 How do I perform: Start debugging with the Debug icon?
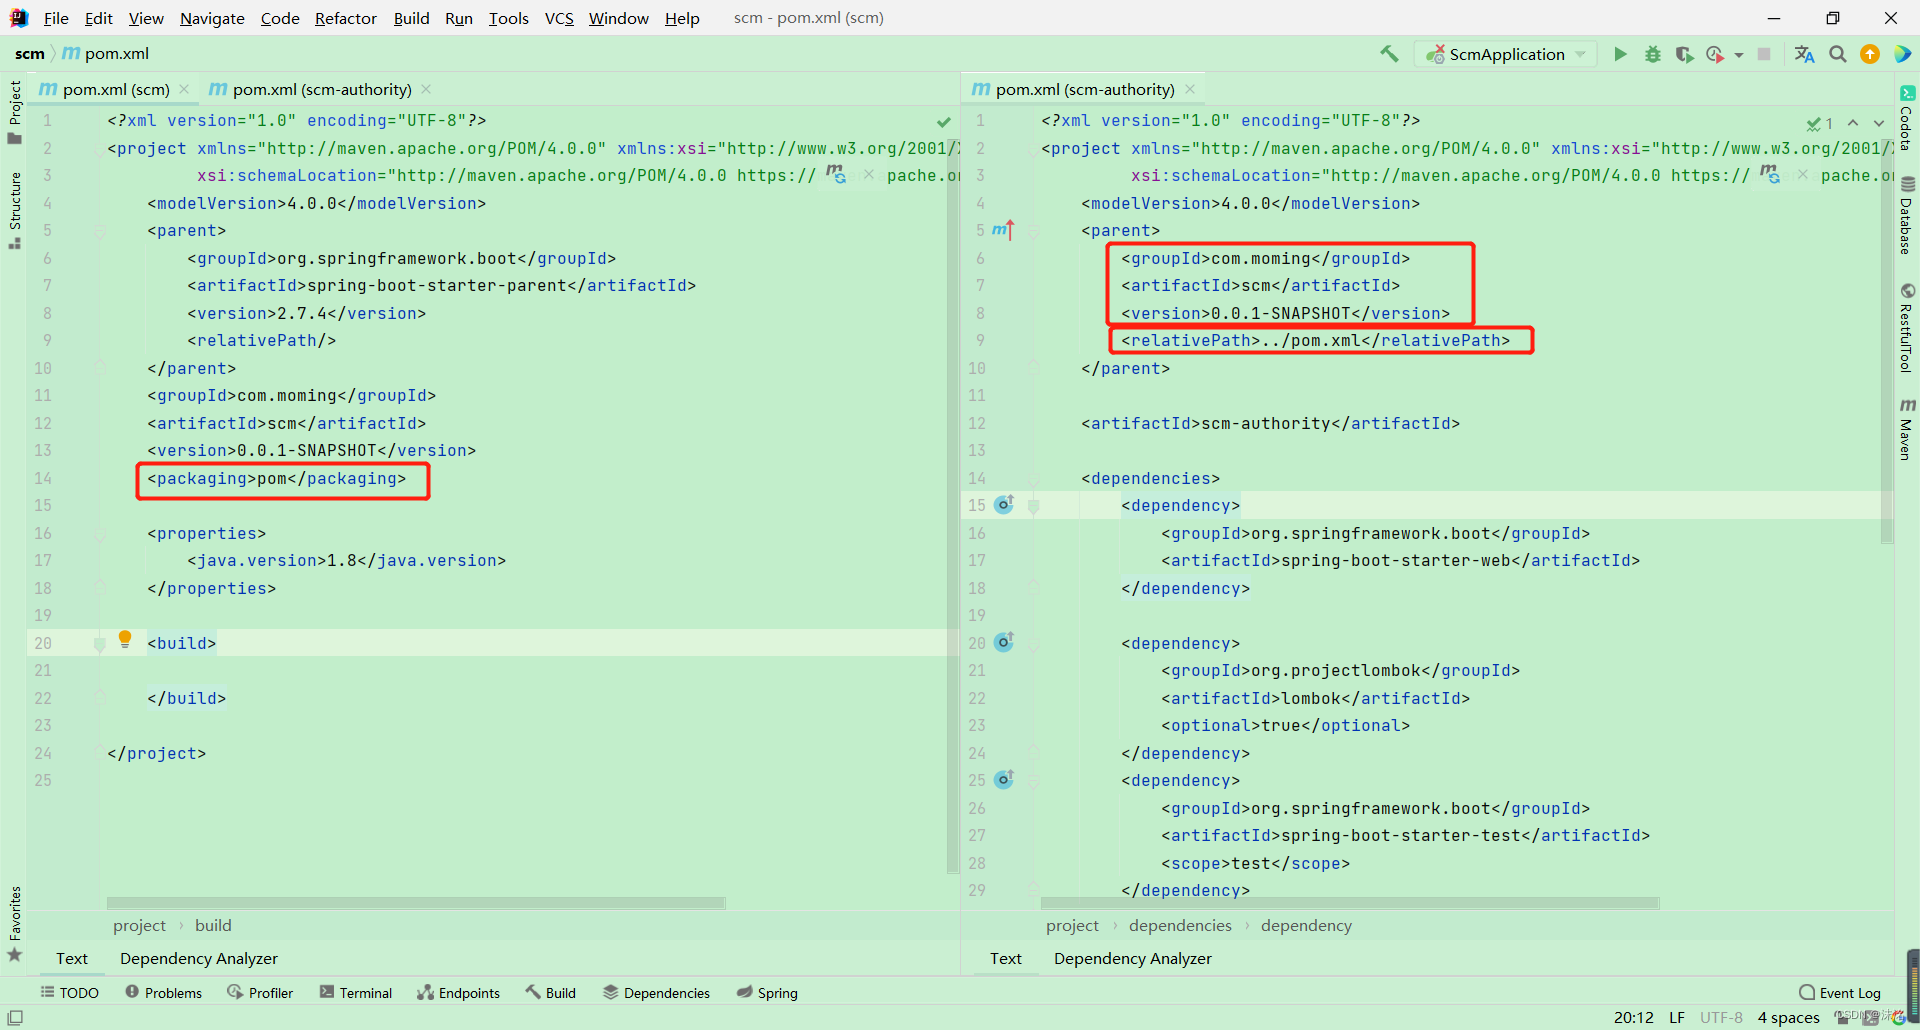(x=1652, y=54)
